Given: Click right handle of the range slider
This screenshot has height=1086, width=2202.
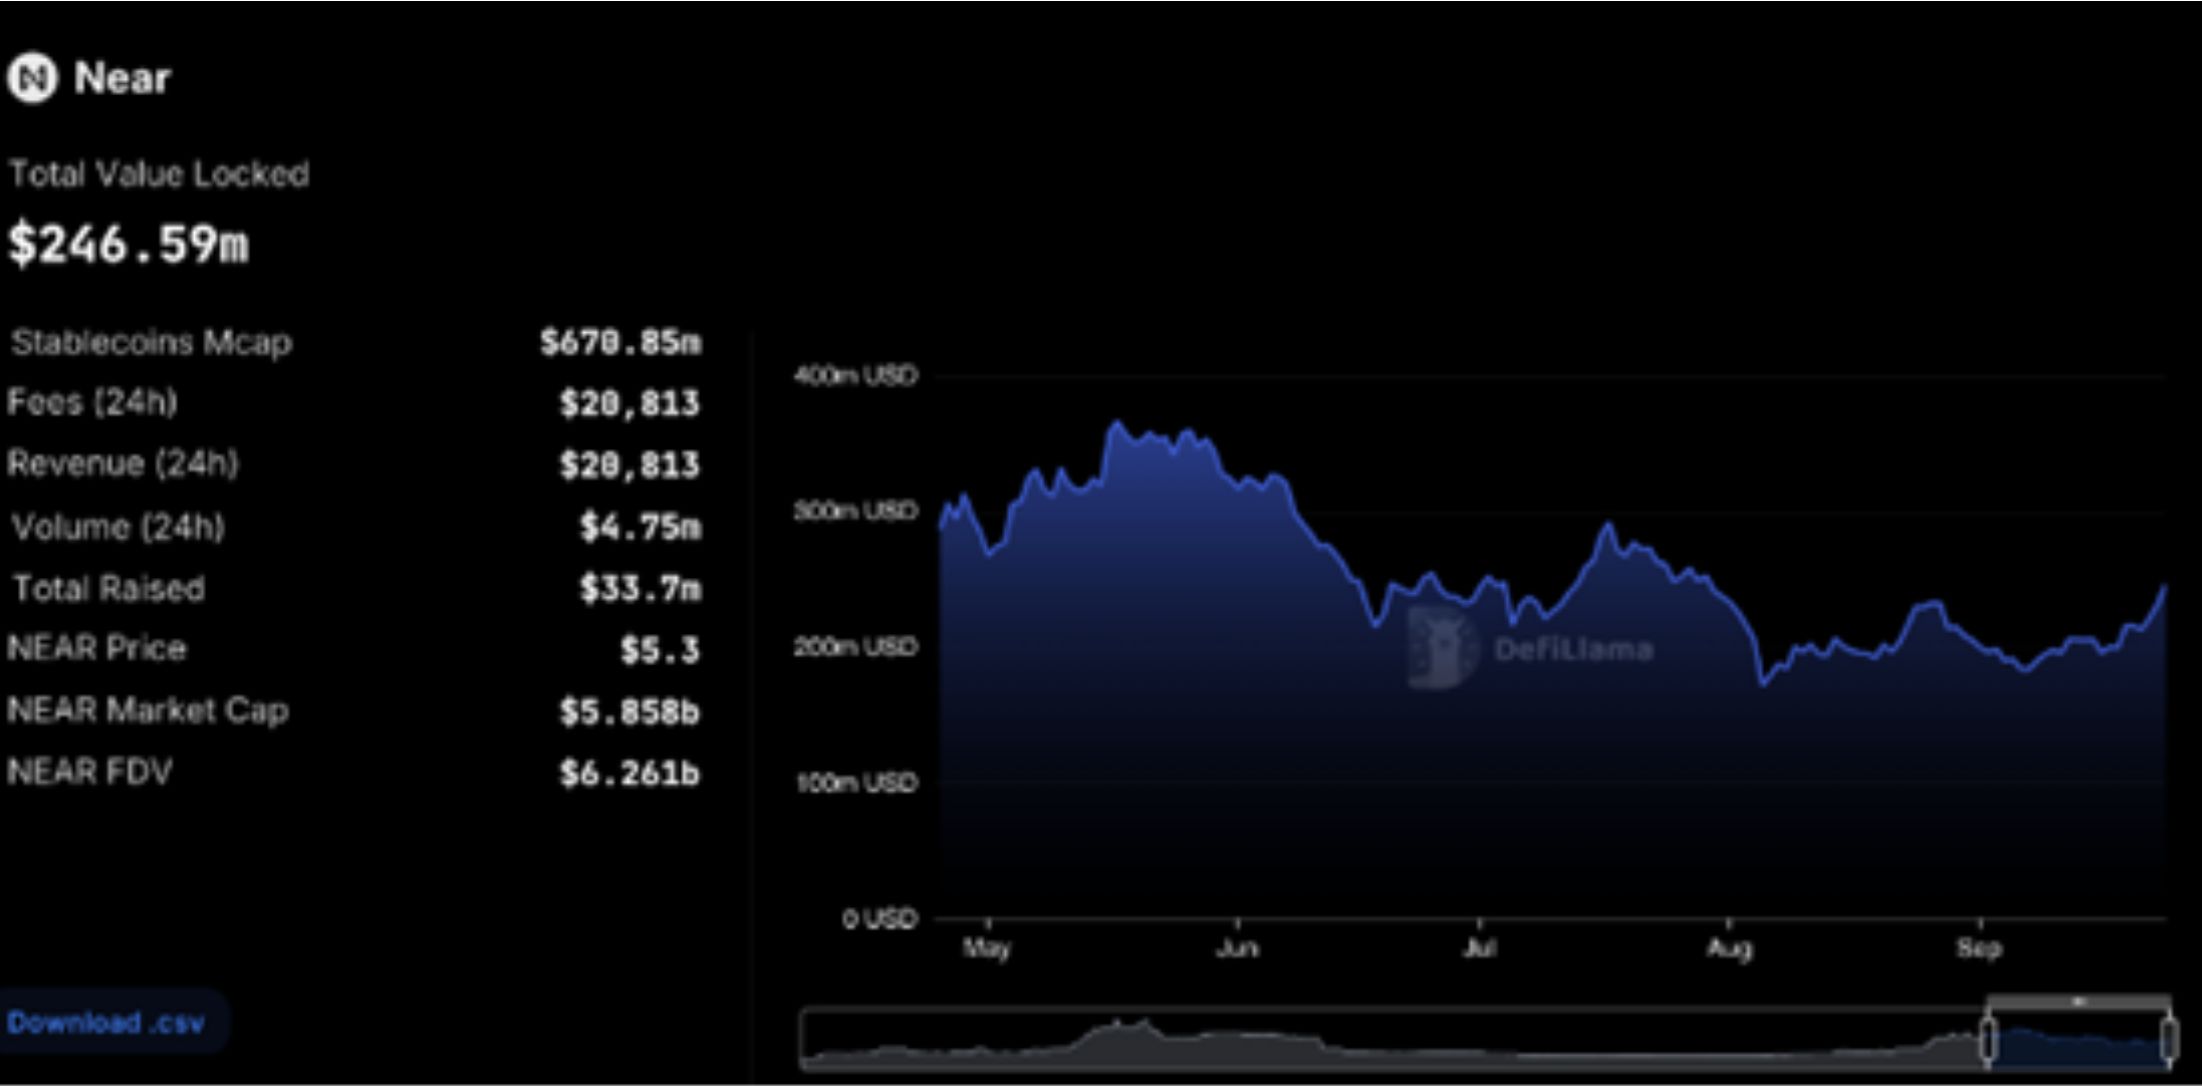Looking at the screenshot, I should point(2168,1039).
